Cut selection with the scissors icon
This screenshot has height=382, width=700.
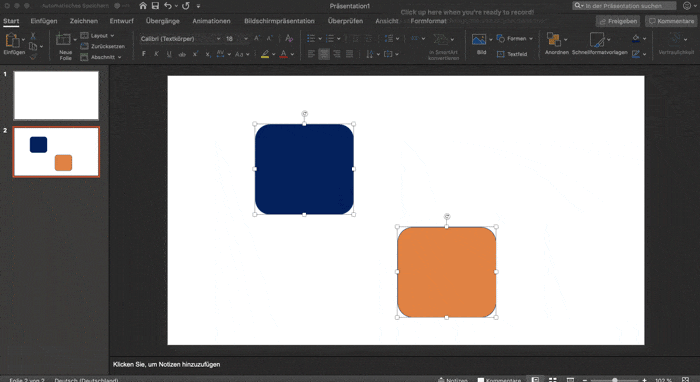[33, 36]
